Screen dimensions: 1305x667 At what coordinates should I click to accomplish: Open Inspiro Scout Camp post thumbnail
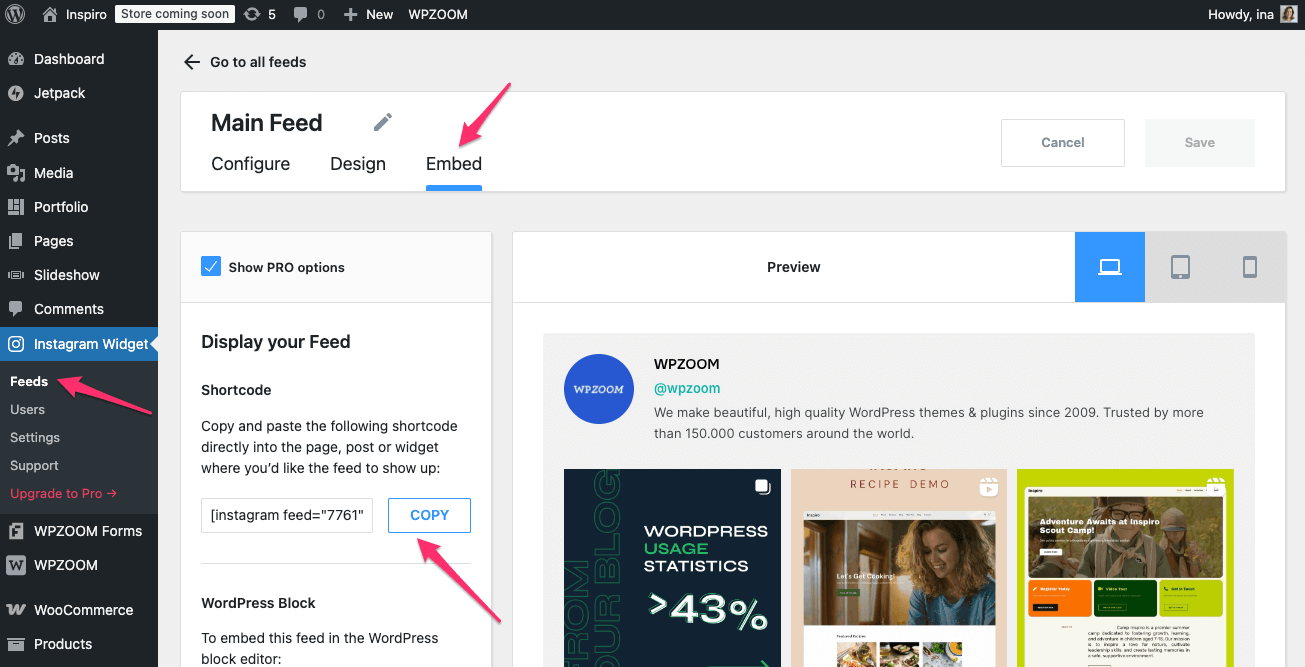click(1125, 567)
